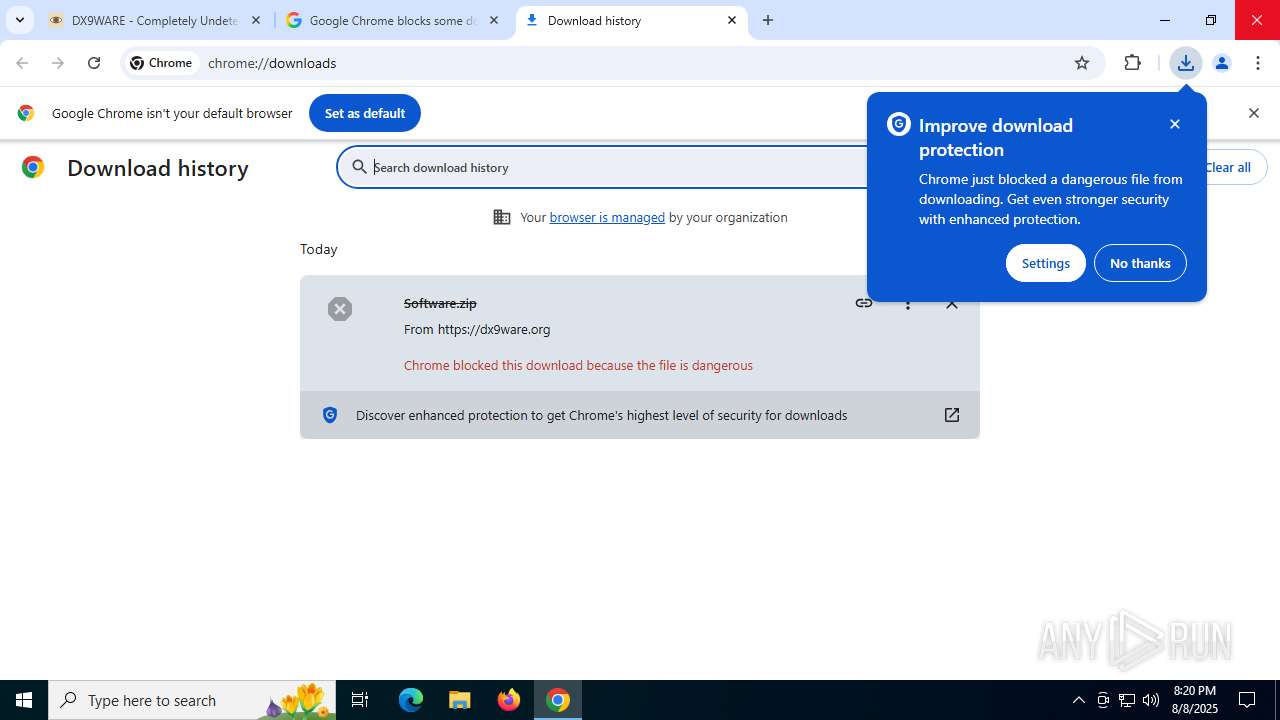Remove Software.zip from download list

952,304
